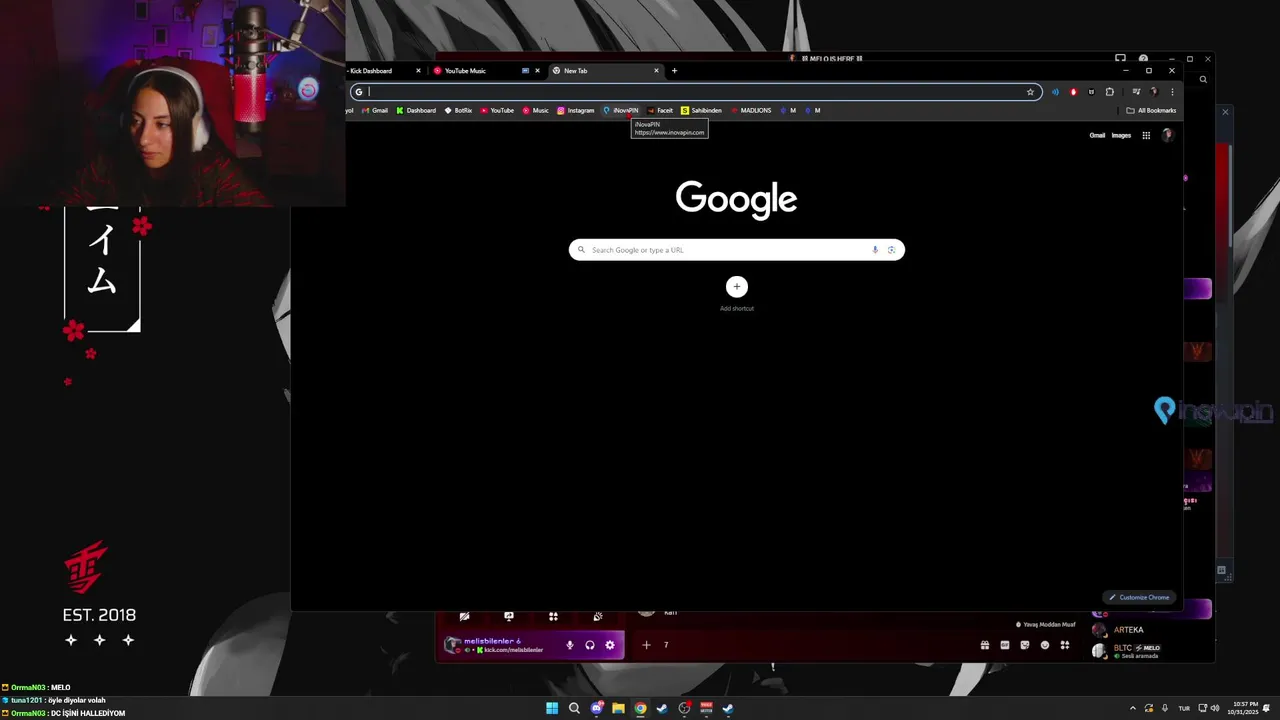Expand the All Bookmarks folder
Viewport: 1280px width, 720px height.
(1151, 111)
